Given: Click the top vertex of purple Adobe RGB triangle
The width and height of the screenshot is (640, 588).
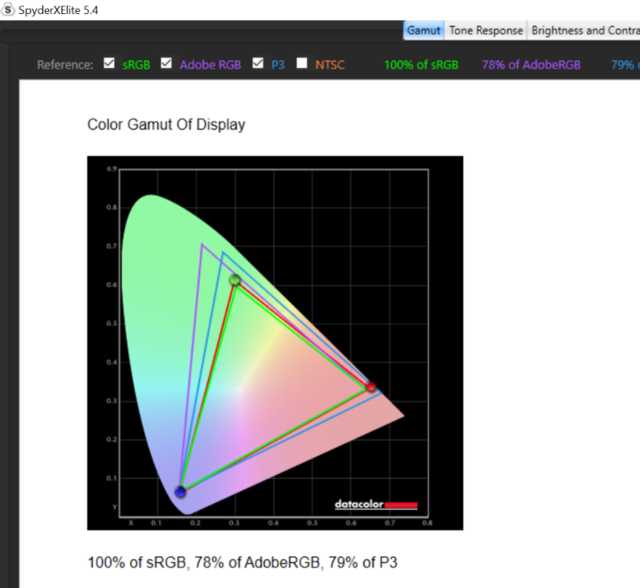Looking at the screenshot, I should point(202,244).
